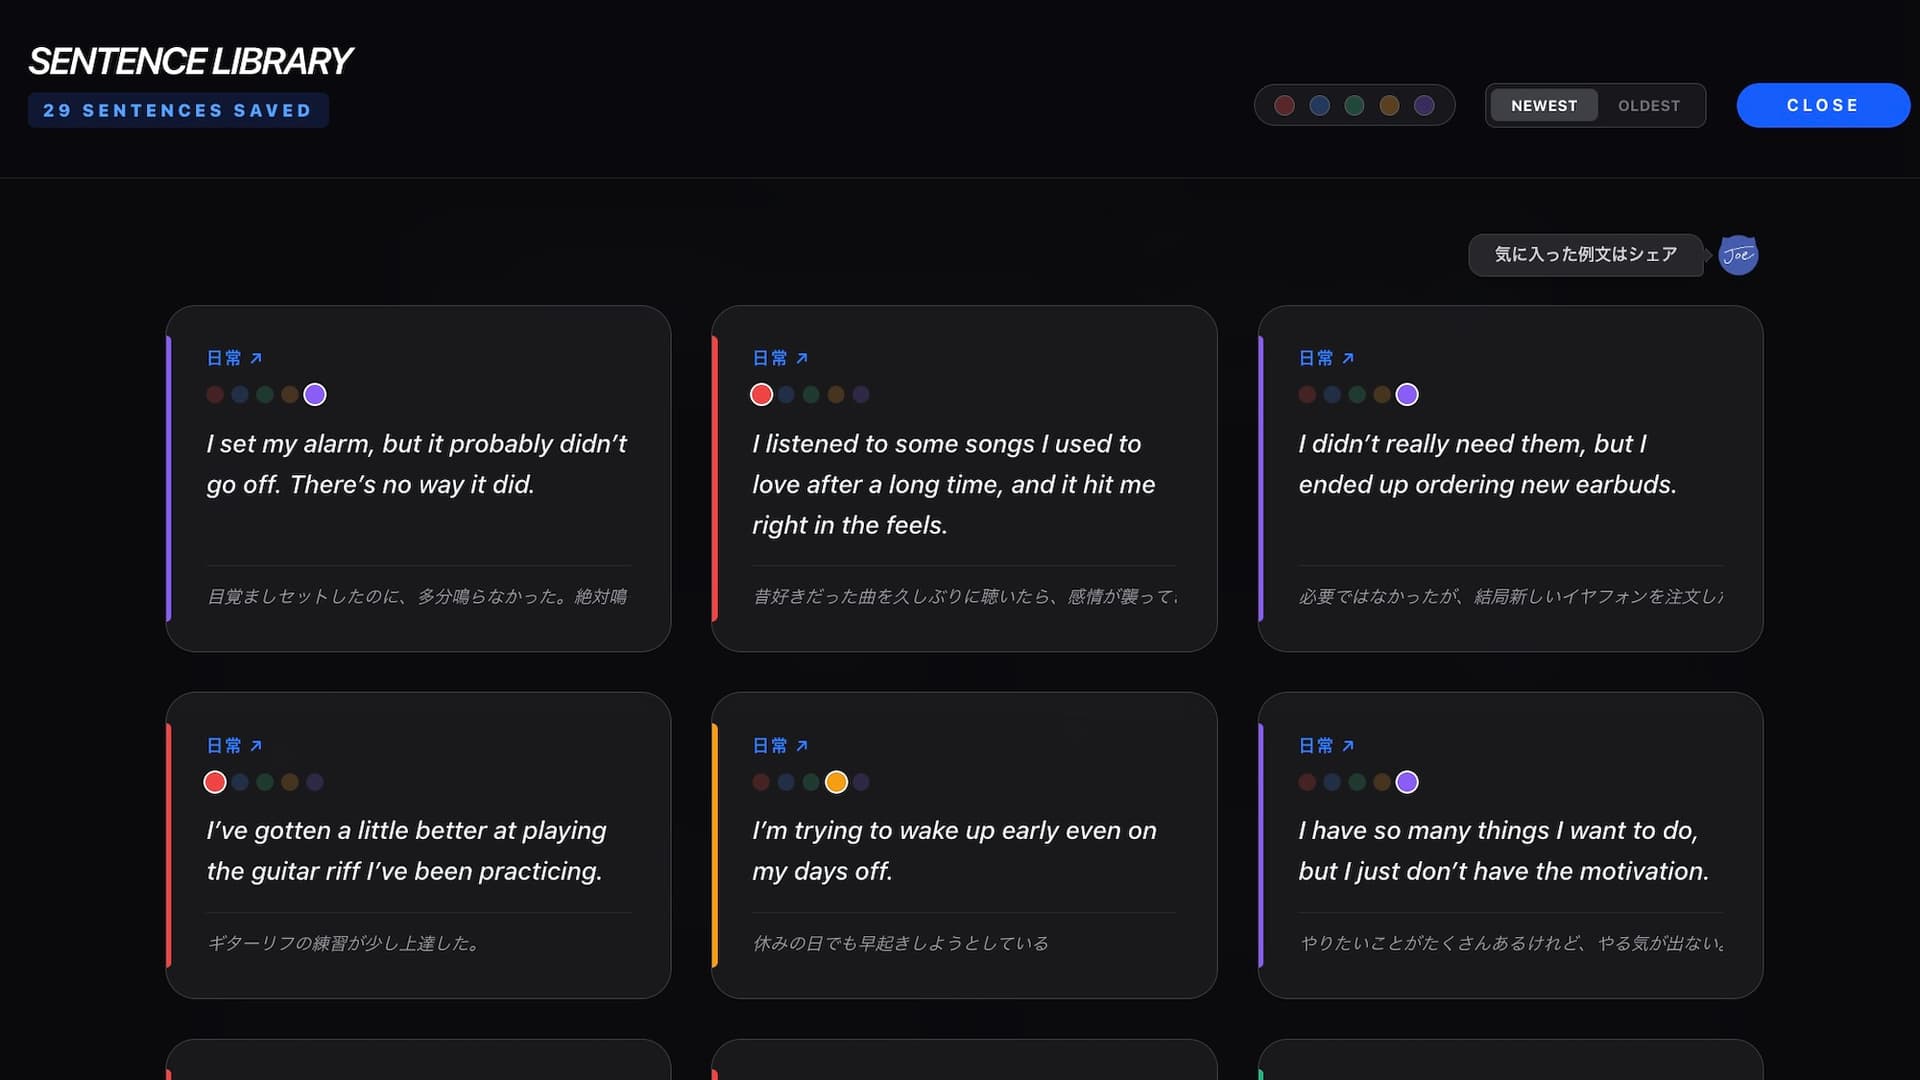Image resolution: width=1920 pixels, height=1080 pixels.
Task: Open the arrow link on the motivation sentence card
Action: click(1348, 745)
